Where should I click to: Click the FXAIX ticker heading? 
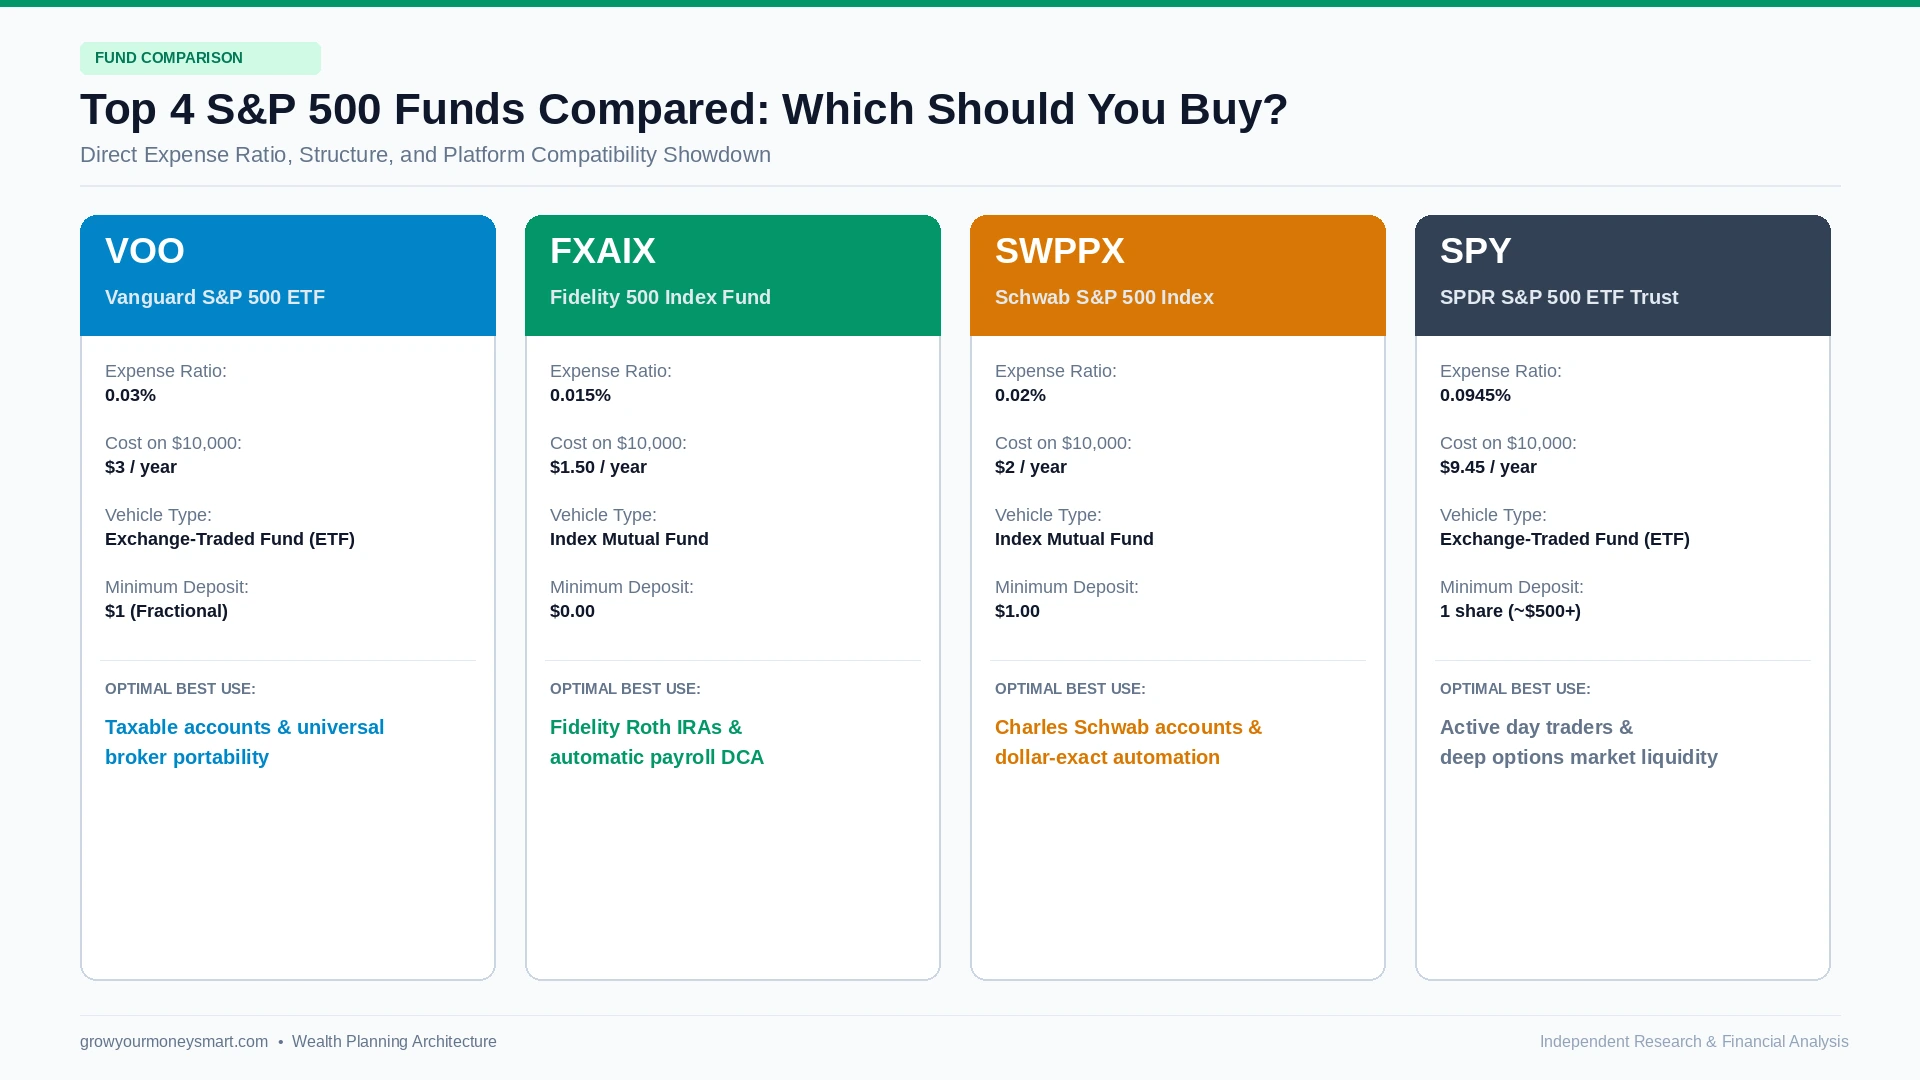pos(603,251)
